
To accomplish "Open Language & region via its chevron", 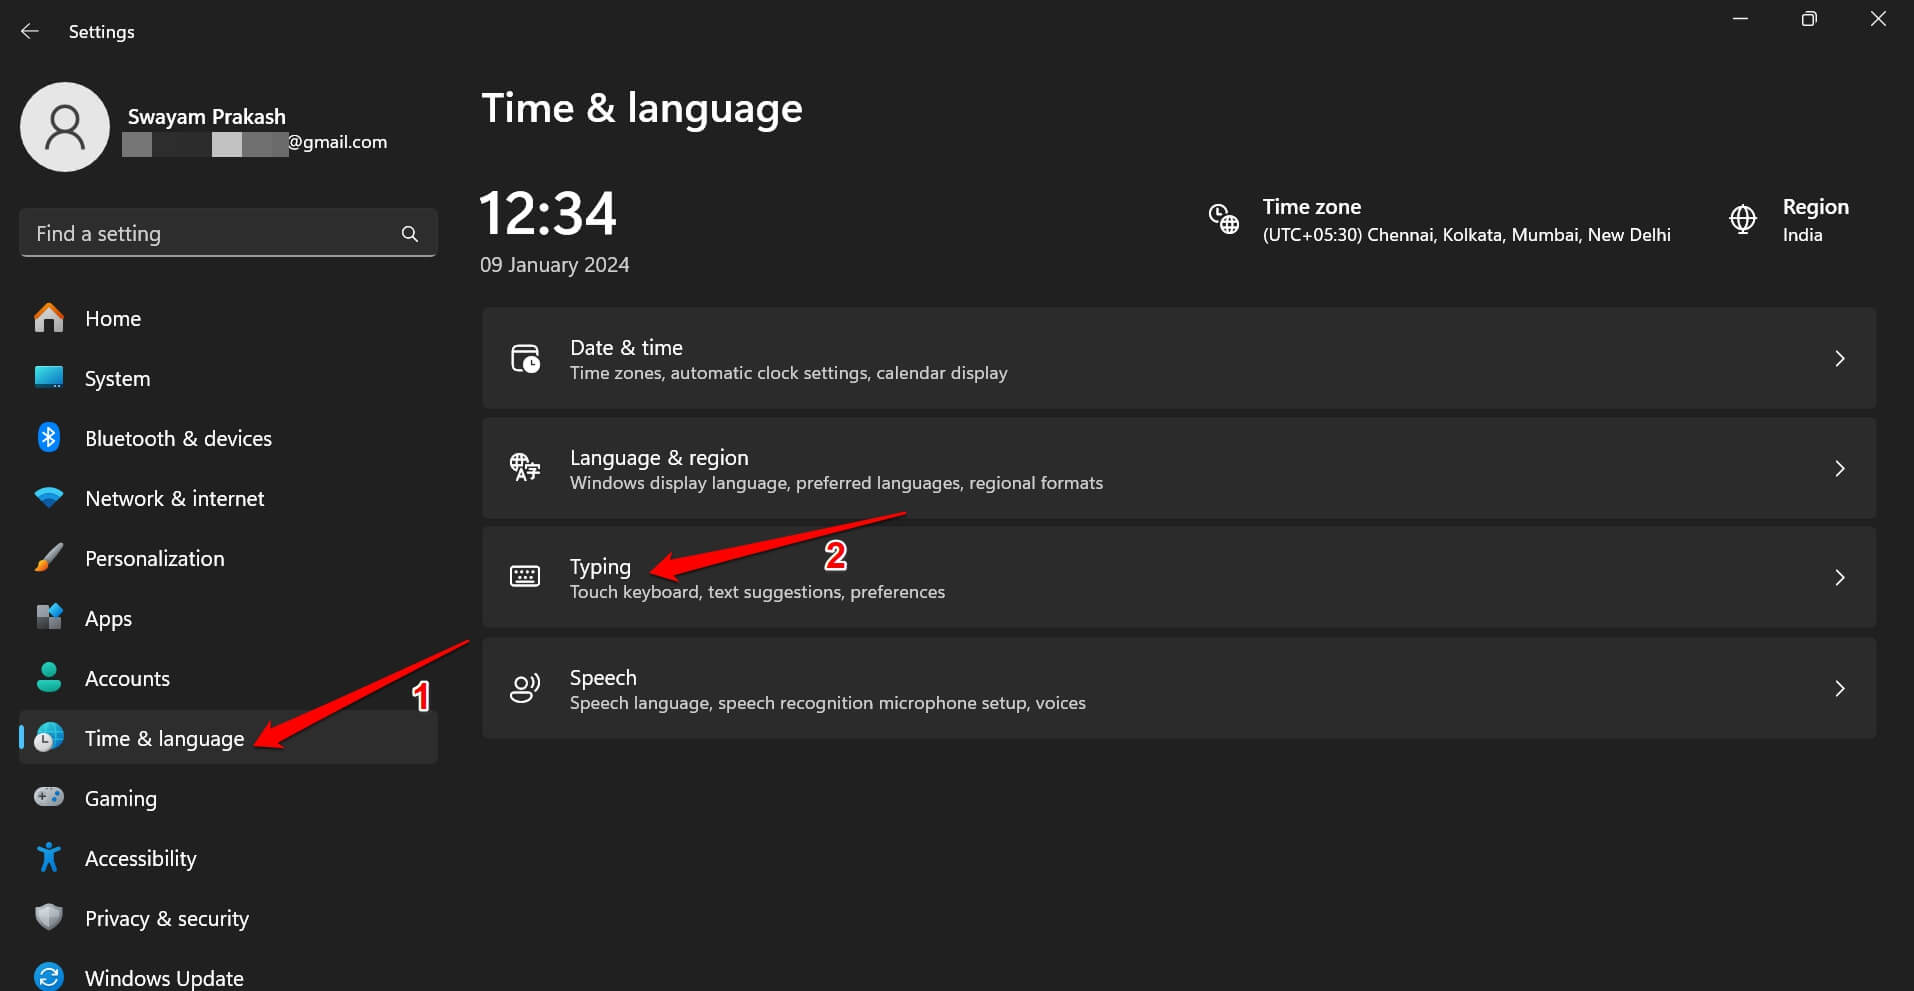I will [1840, 468].
